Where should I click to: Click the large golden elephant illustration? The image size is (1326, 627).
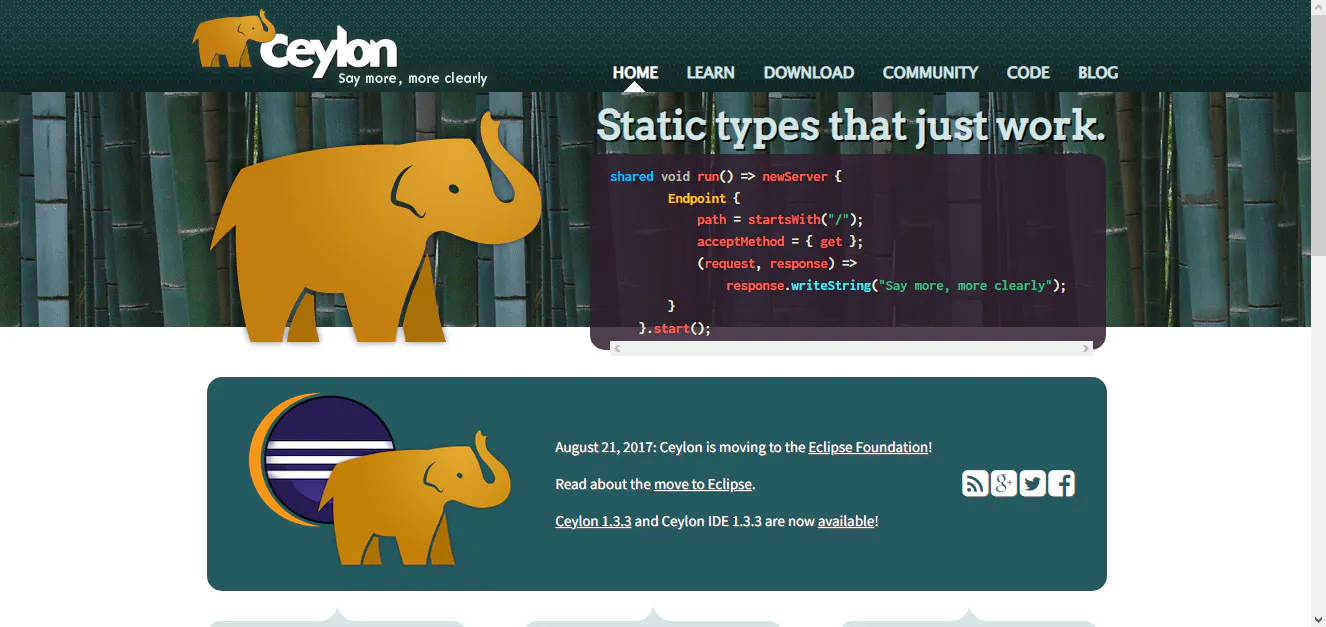coord(370,230)
